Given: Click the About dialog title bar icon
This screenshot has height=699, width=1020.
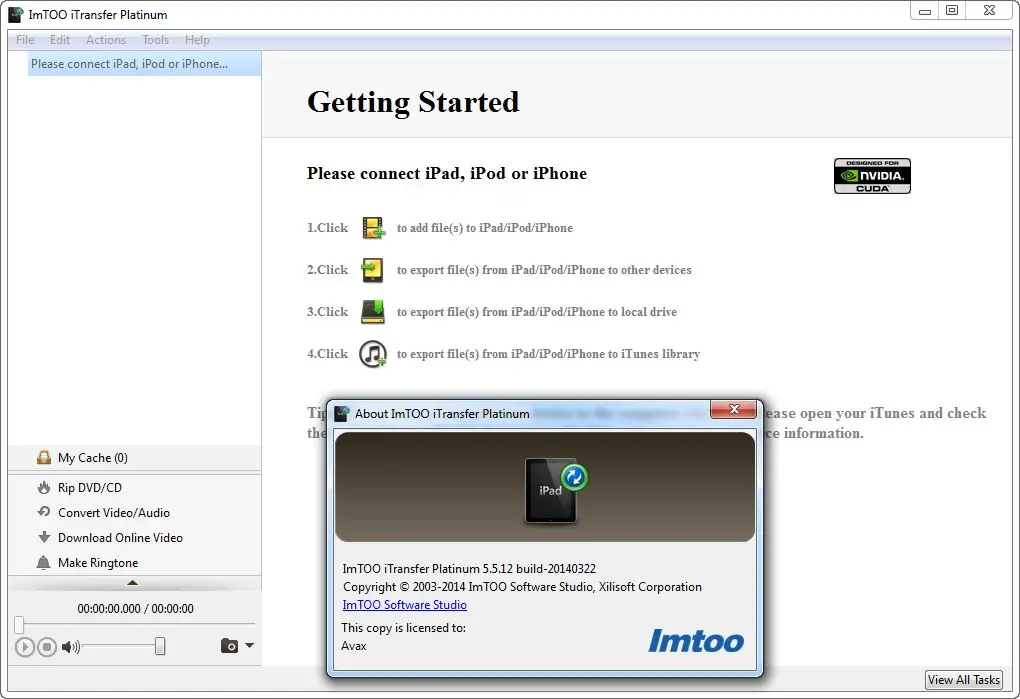Looking at the screenshot, I should click(x=342, y=414).
